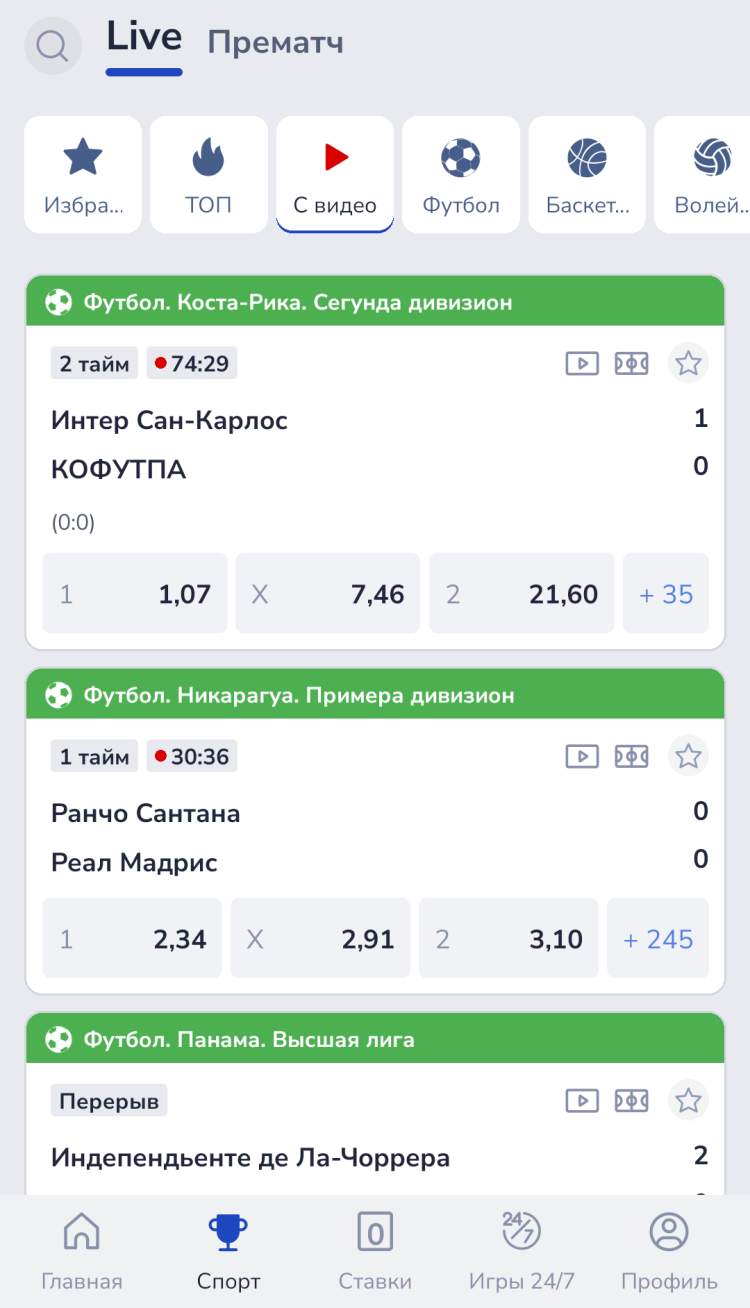Select the Футбол sport filter
This screenshot has width=750, height=1308.
click(461, 175)
